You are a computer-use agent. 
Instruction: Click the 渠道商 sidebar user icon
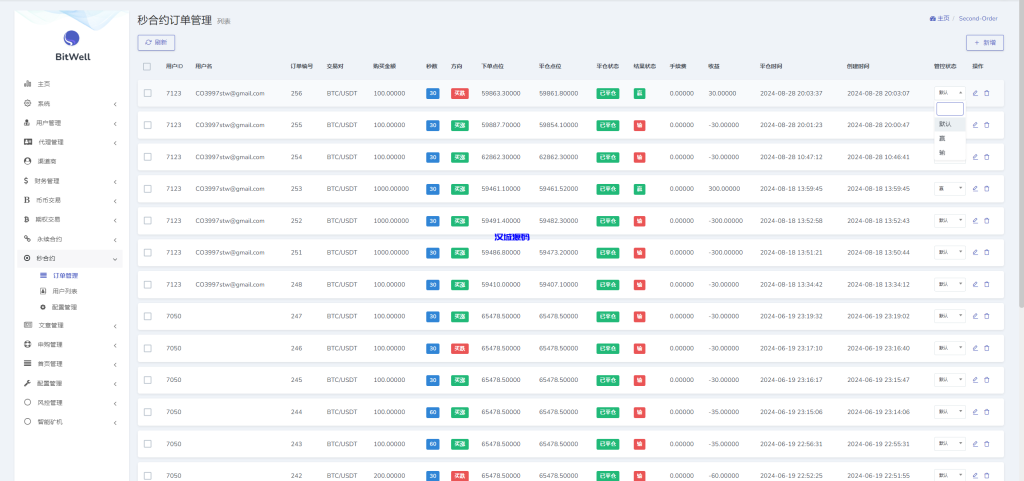click(27, 160)
